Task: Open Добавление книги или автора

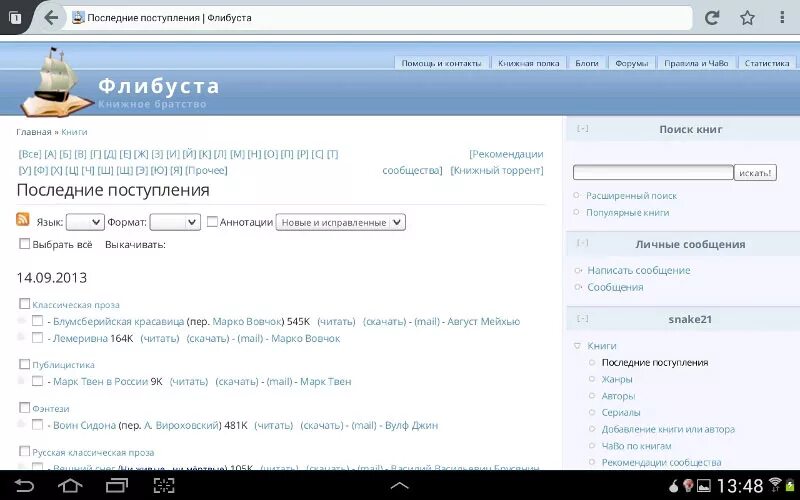Action: (x=668, y=429)
